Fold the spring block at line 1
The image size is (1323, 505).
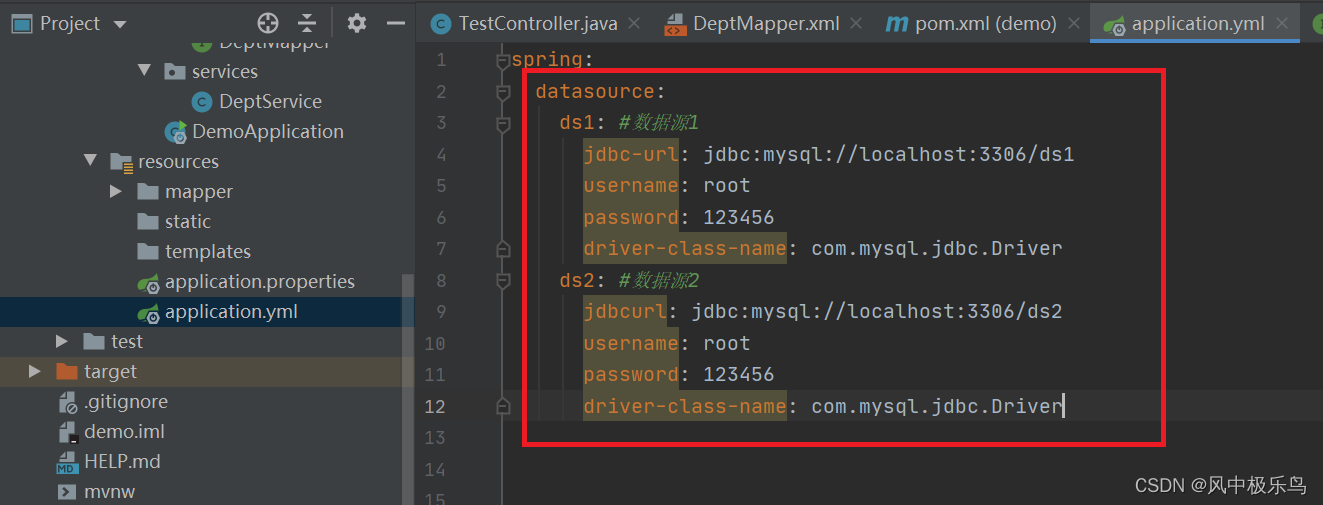503,60
